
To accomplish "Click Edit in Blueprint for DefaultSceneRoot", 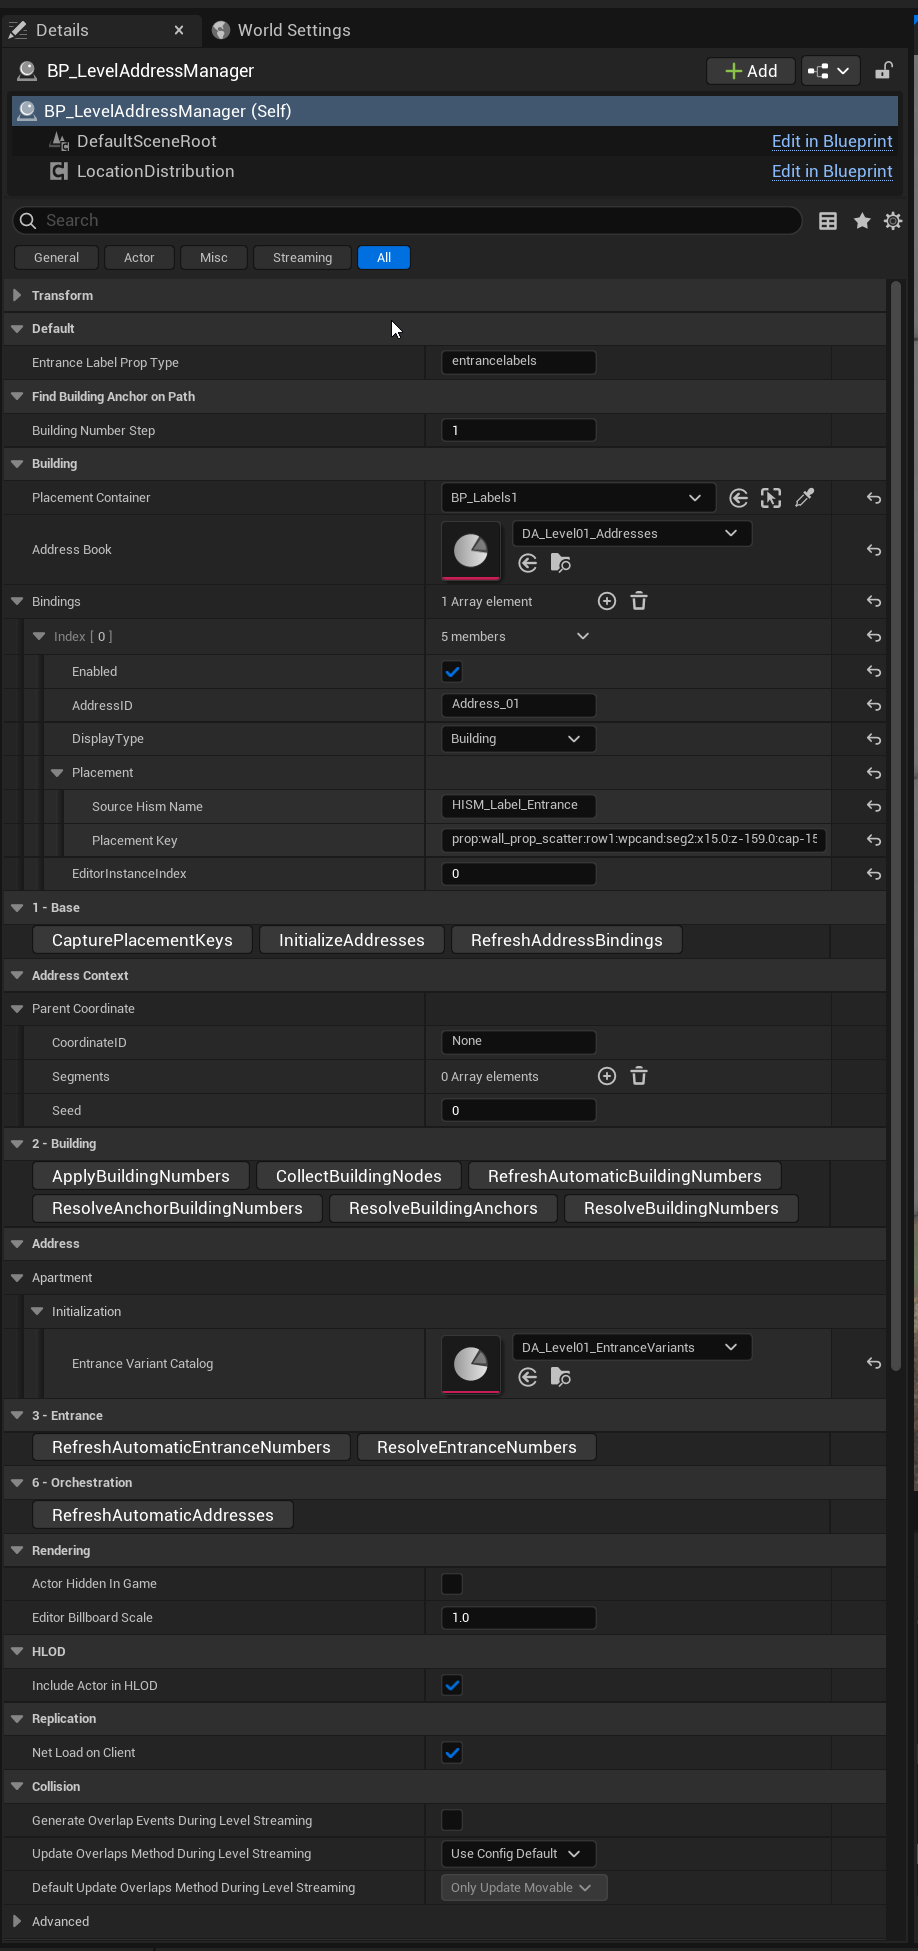I will pos(832,141).
